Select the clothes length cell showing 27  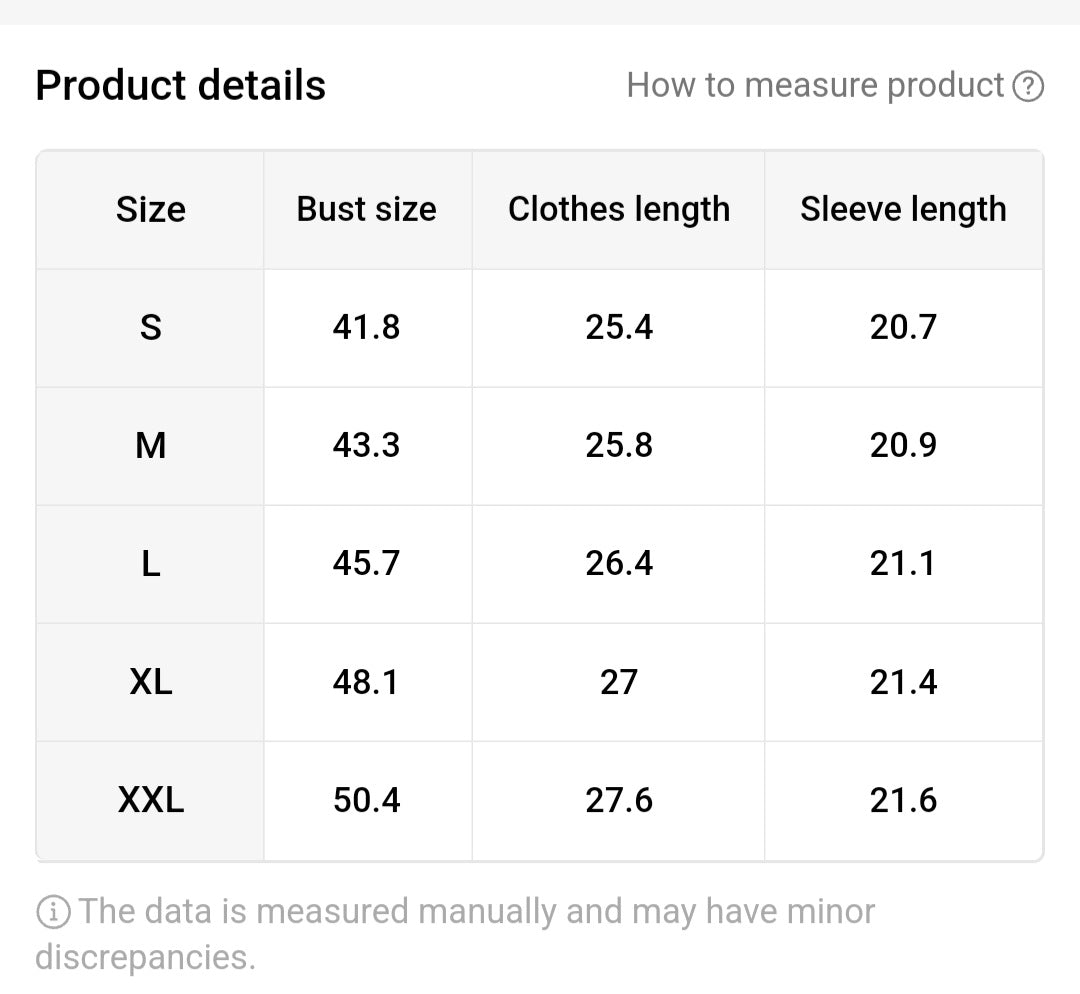coord(619,682)
